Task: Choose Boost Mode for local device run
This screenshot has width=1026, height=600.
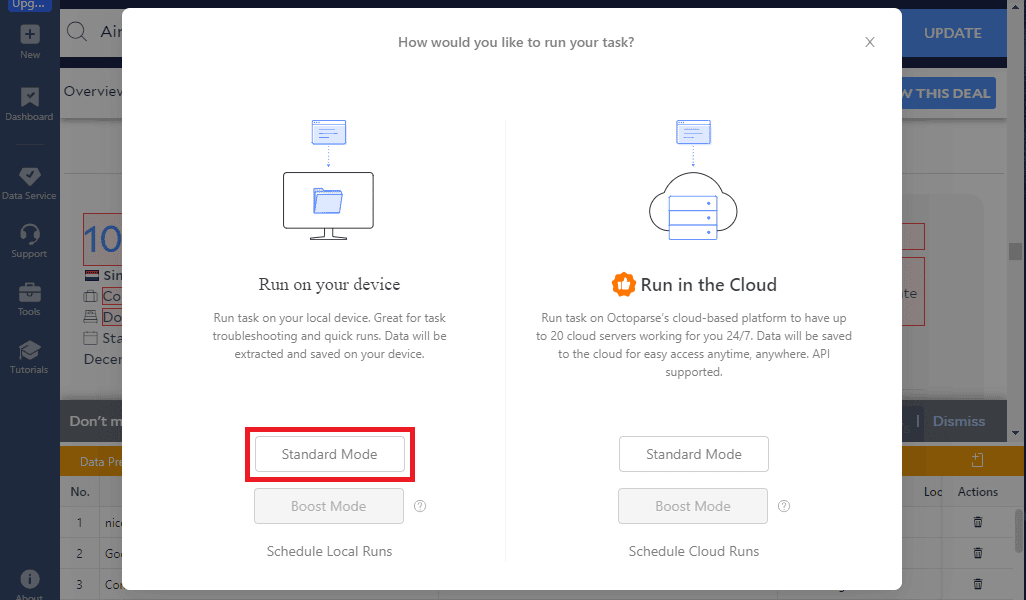Action: 328,506
